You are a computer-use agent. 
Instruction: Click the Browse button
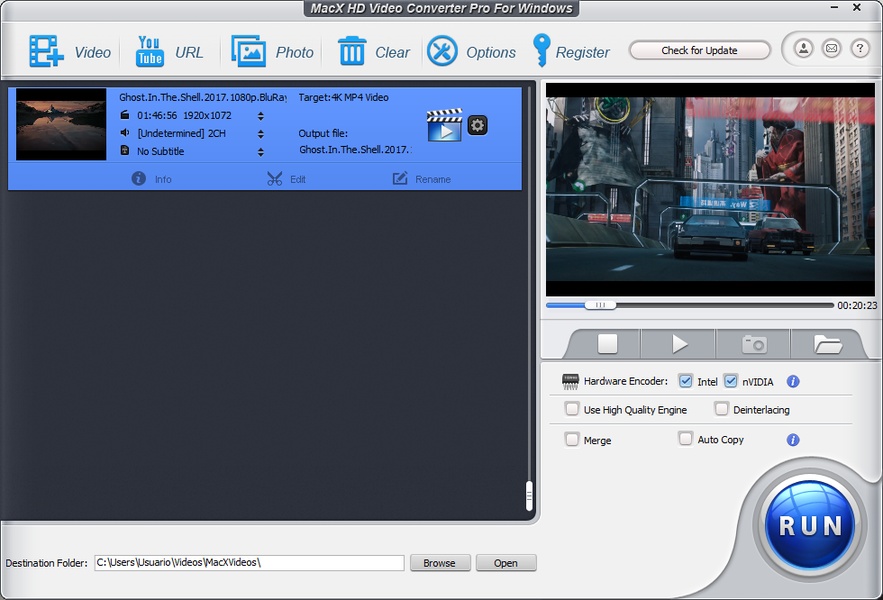[x=439, y=563]
